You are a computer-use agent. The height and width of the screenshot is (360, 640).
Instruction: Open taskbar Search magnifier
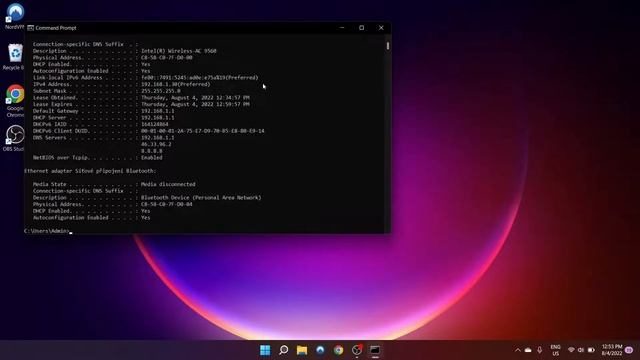(x=283, y=350)
